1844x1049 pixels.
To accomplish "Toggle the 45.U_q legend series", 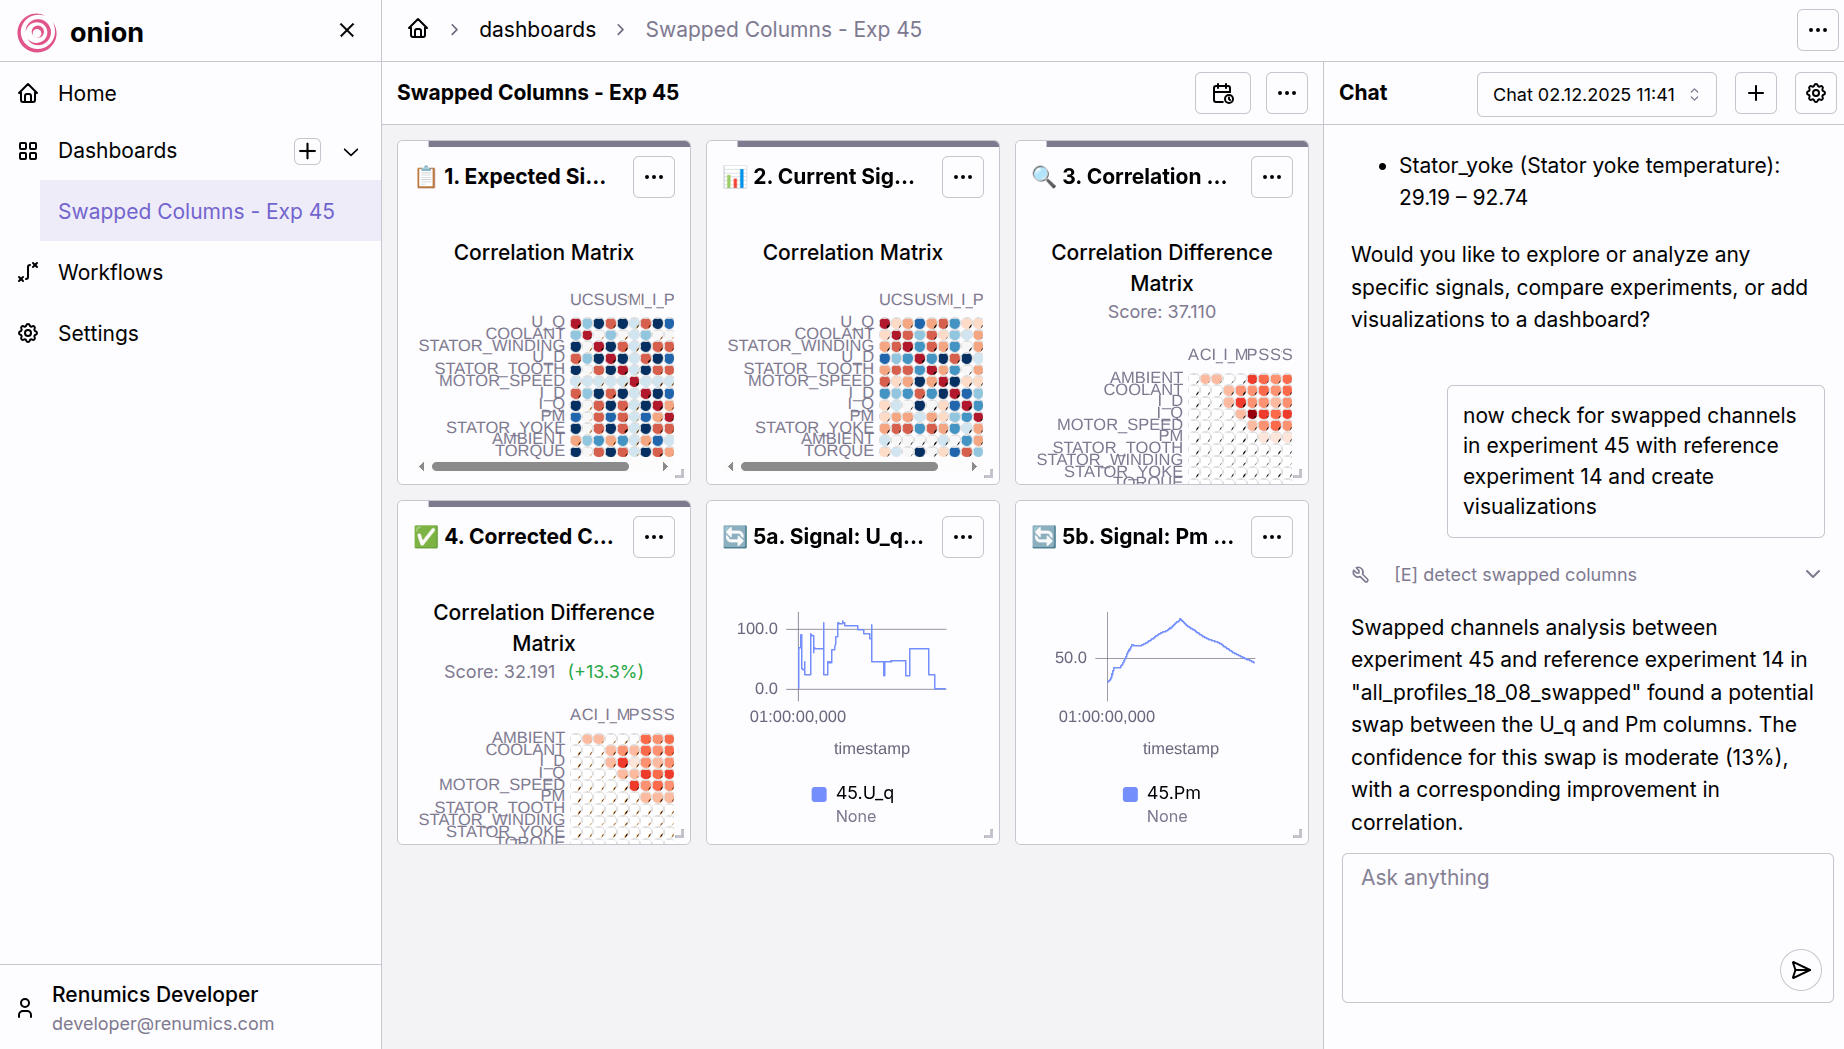I will coord(854,793).
